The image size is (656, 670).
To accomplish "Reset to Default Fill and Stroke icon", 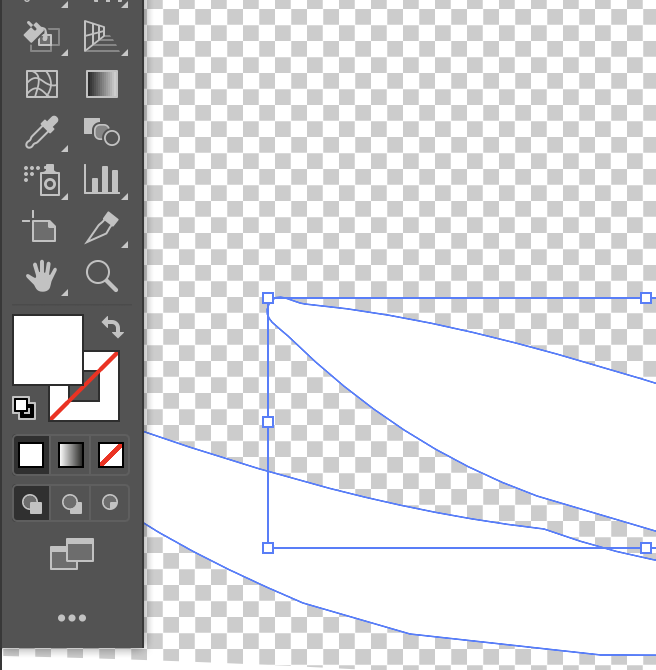I will [22, 407].
